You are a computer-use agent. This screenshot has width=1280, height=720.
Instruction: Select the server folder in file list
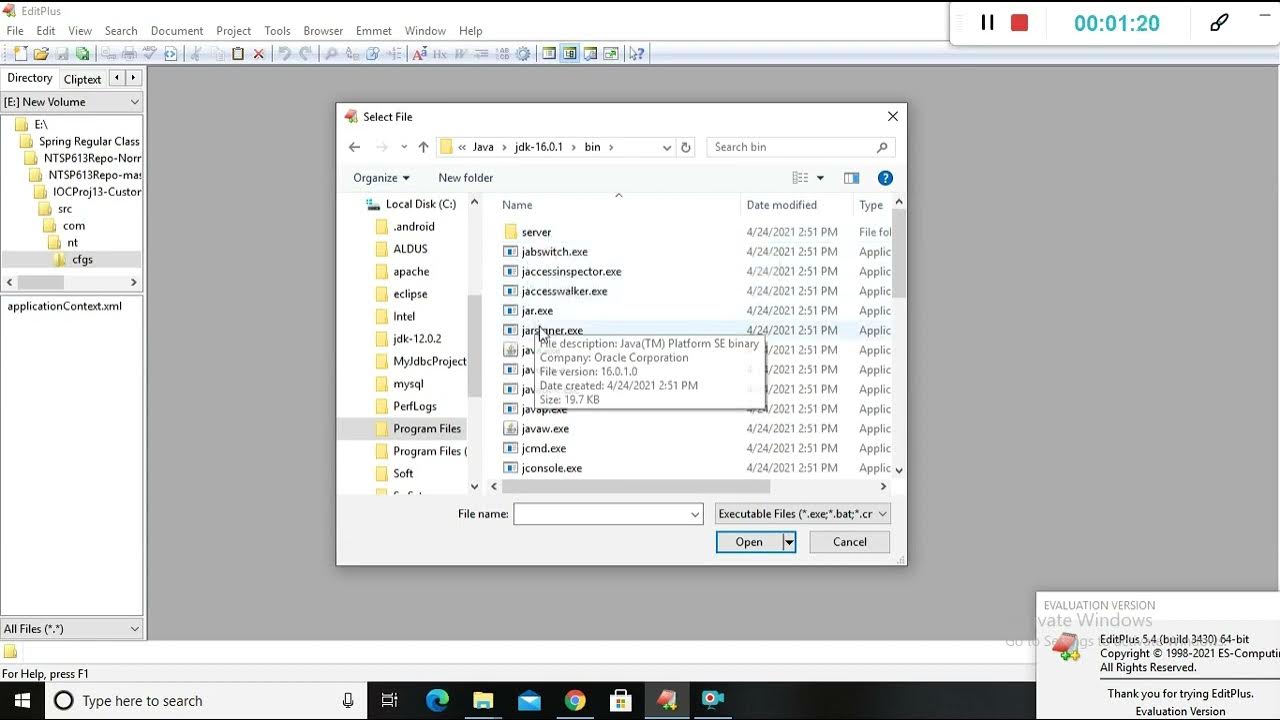(x=536, y=232)
